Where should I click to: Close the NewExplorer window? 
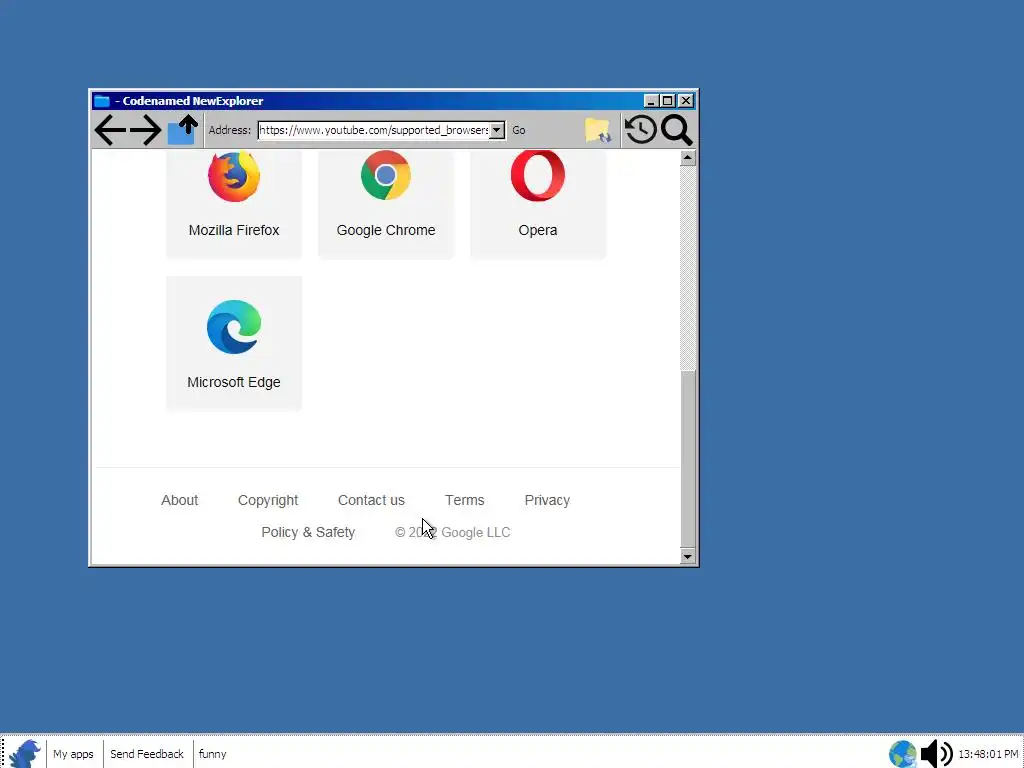click(x=686, y=101)
